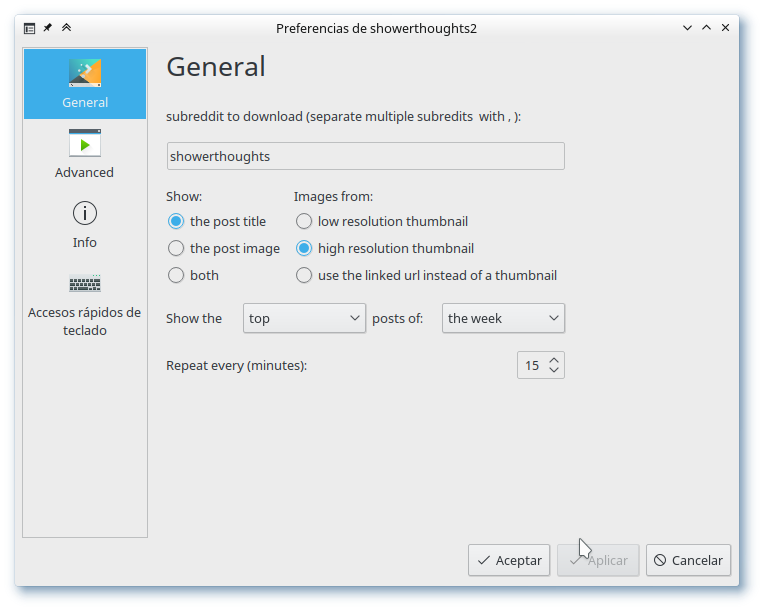Viewport: 764px width, 611px height.
Task: Dismiss dialog with Cancelar button
Action: pos(688,560)
